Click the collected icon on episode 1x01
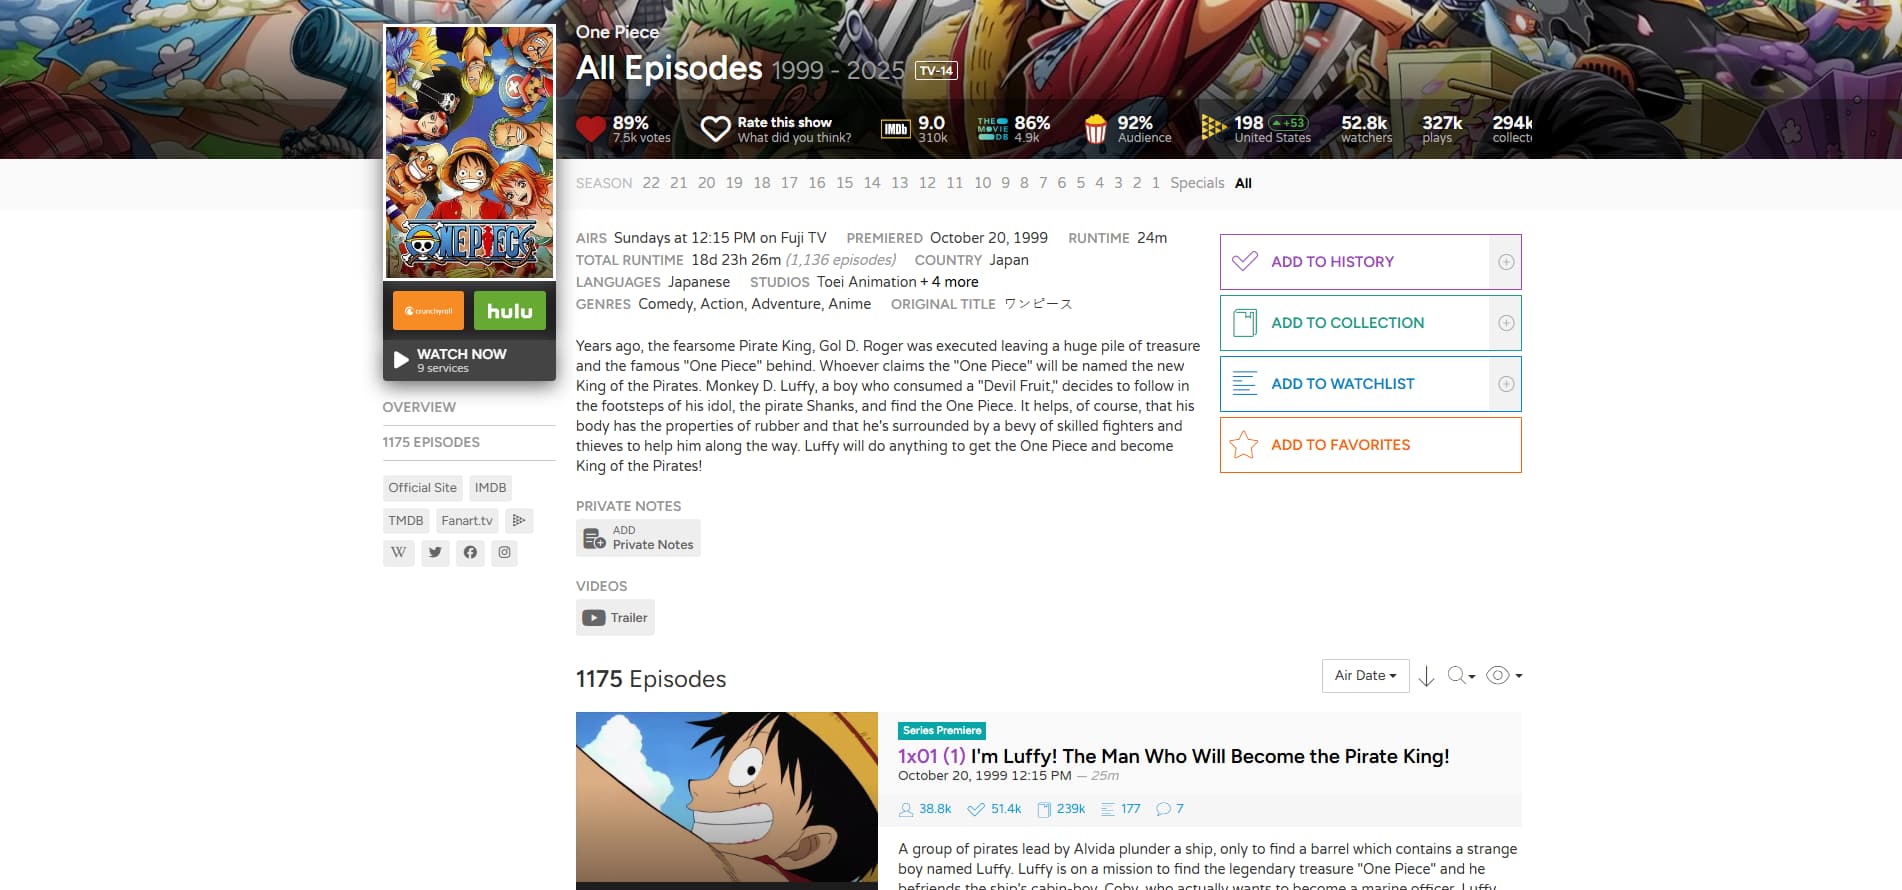The image size is (1902, 890). tap(1044, 809)
